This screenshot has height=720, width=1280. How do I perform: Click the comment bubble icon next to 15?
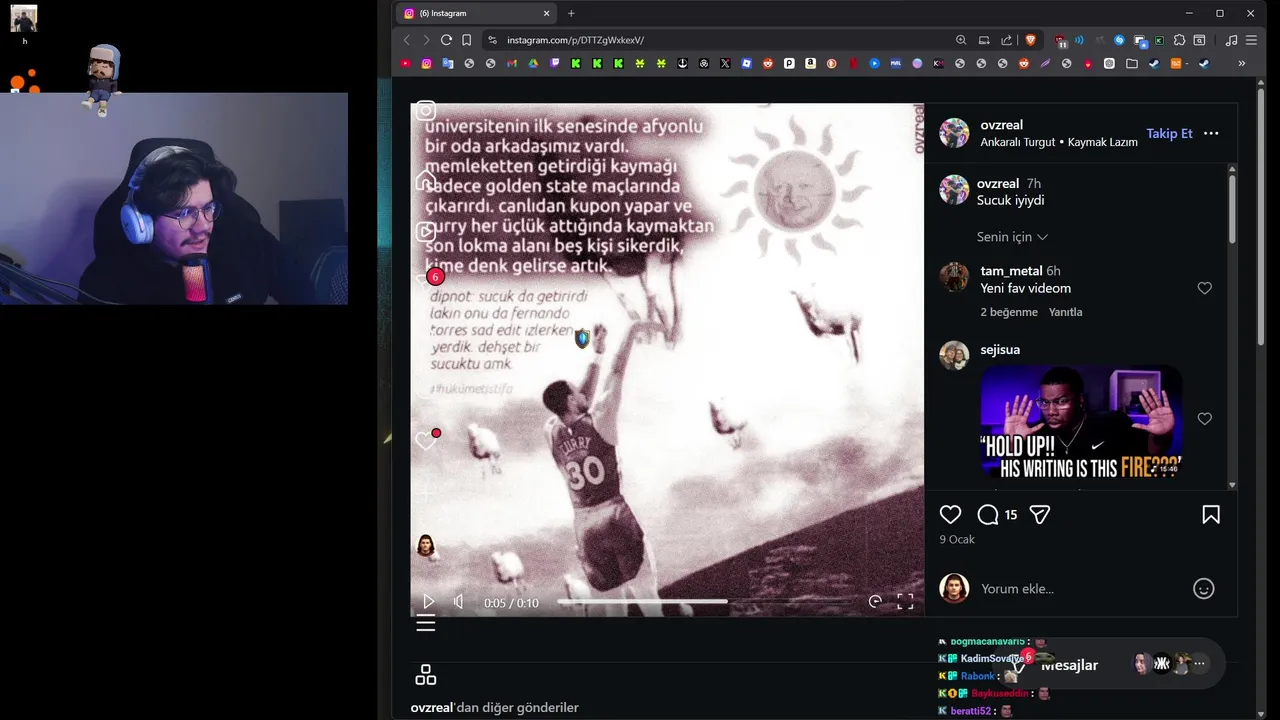[988, 514]
